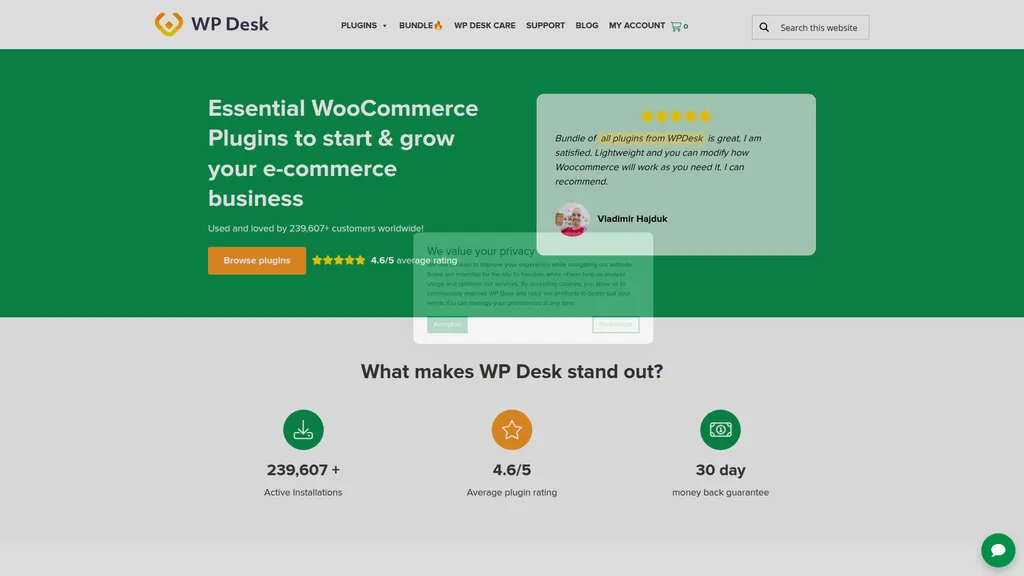Open cookie Preferences in privacy dialog
This screenshot has height=576, width=1024.
616,325
